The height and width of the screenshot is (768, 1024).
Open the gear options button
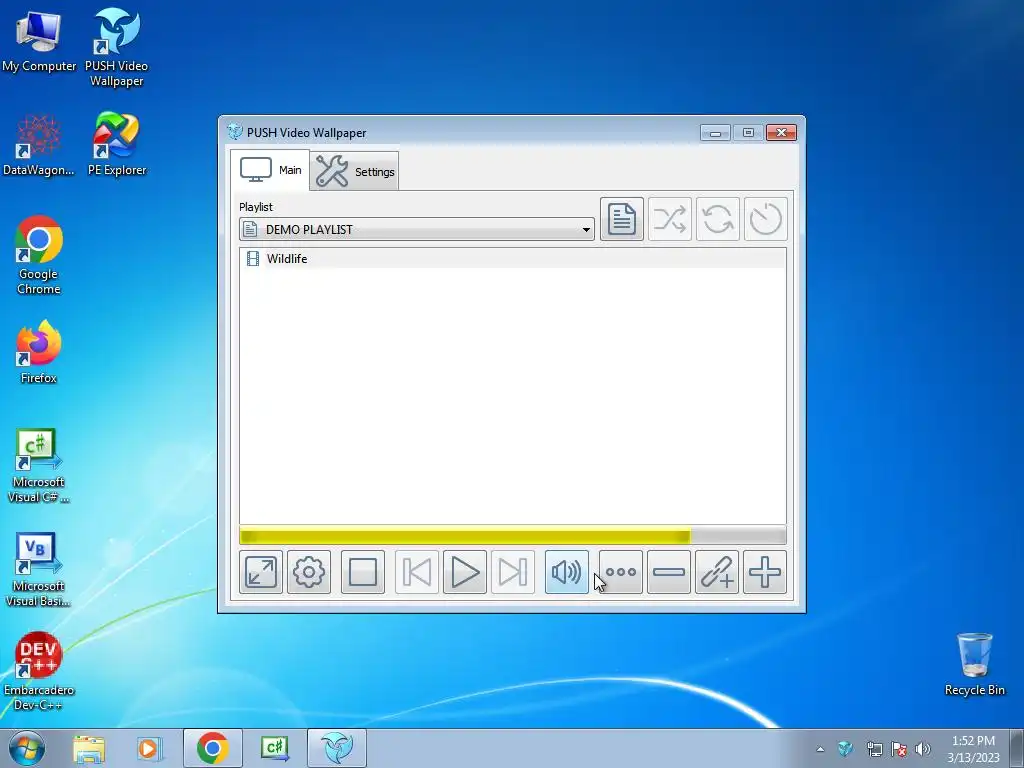point(309,572)
